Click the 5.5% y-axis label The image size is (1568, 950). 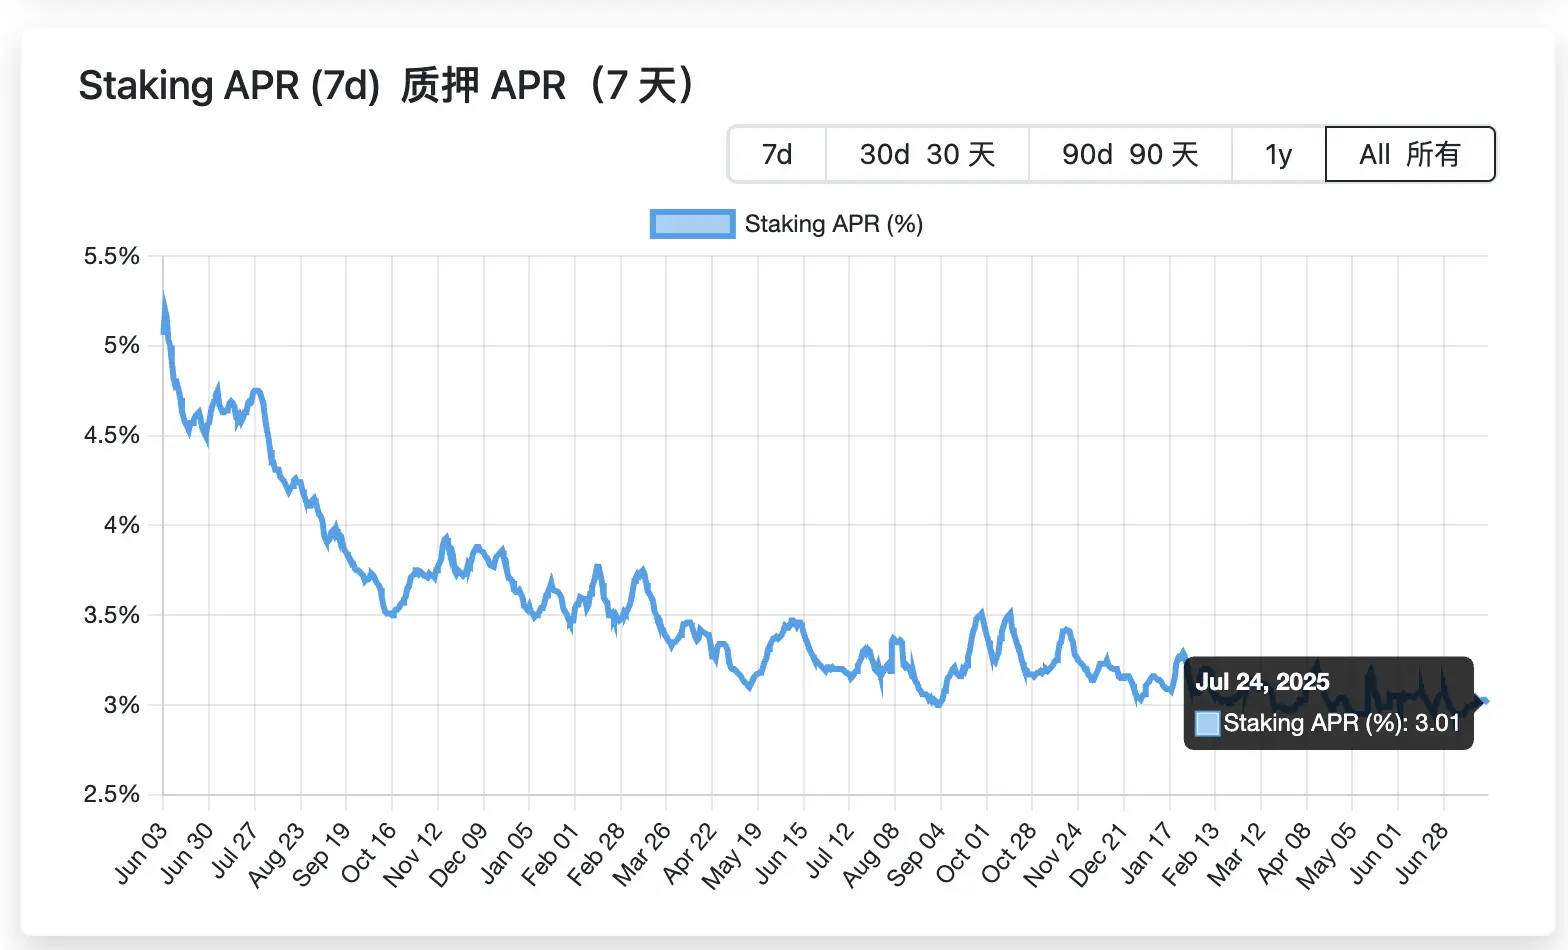point(112,256)
